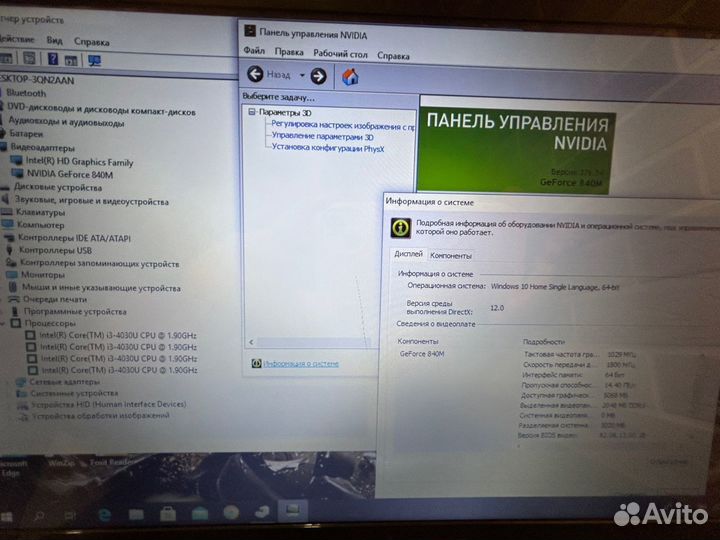The height and width of the screenshot is (540, 720).
Task: Select Аудиовходы и аудиовыходы category
Action: (66, 122)
